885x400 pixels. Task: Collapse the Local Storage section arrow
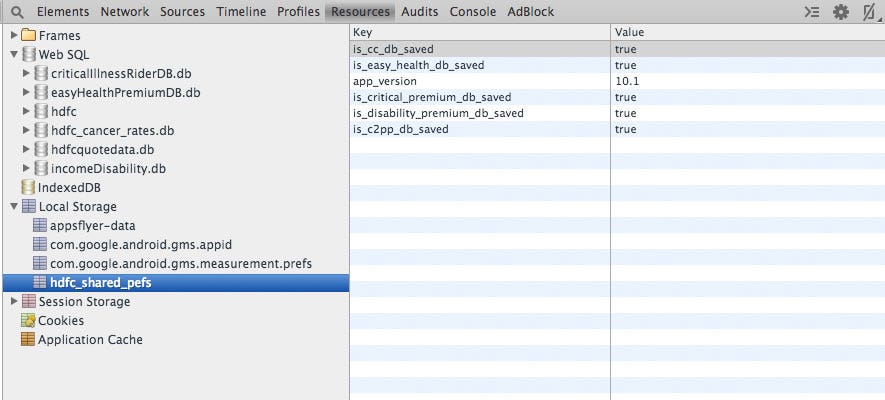[14, 206]
